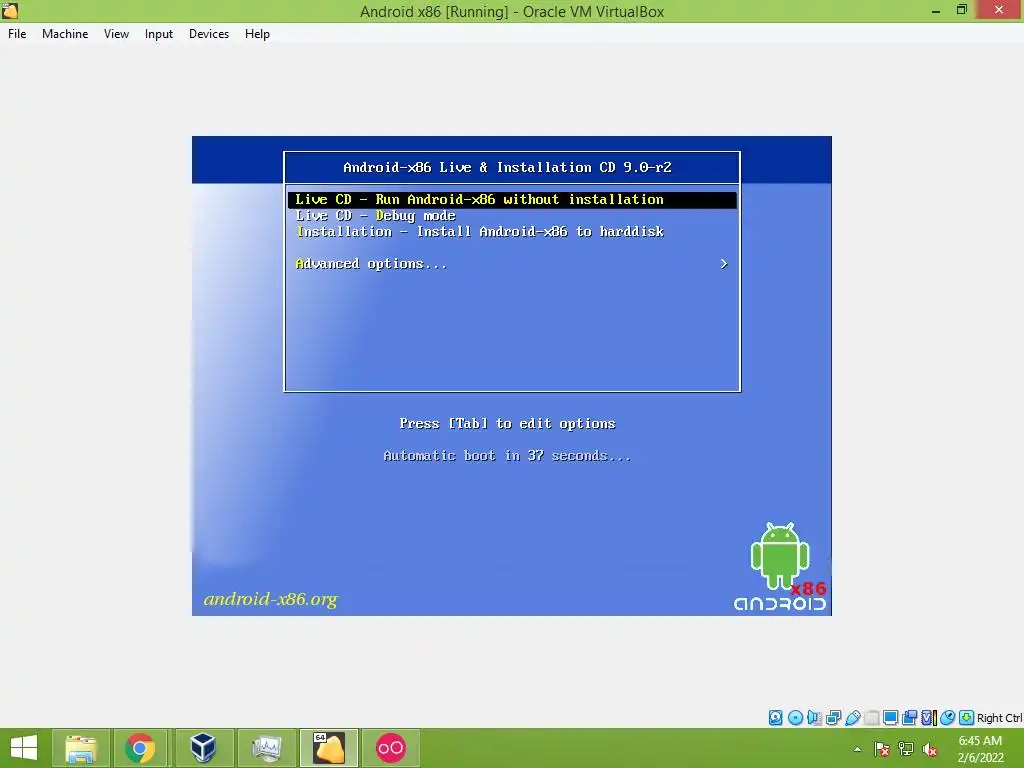Screen dimensions: 1024x768
Task: Open VirtualBox Manager taskbar icon
Action: 202,748
